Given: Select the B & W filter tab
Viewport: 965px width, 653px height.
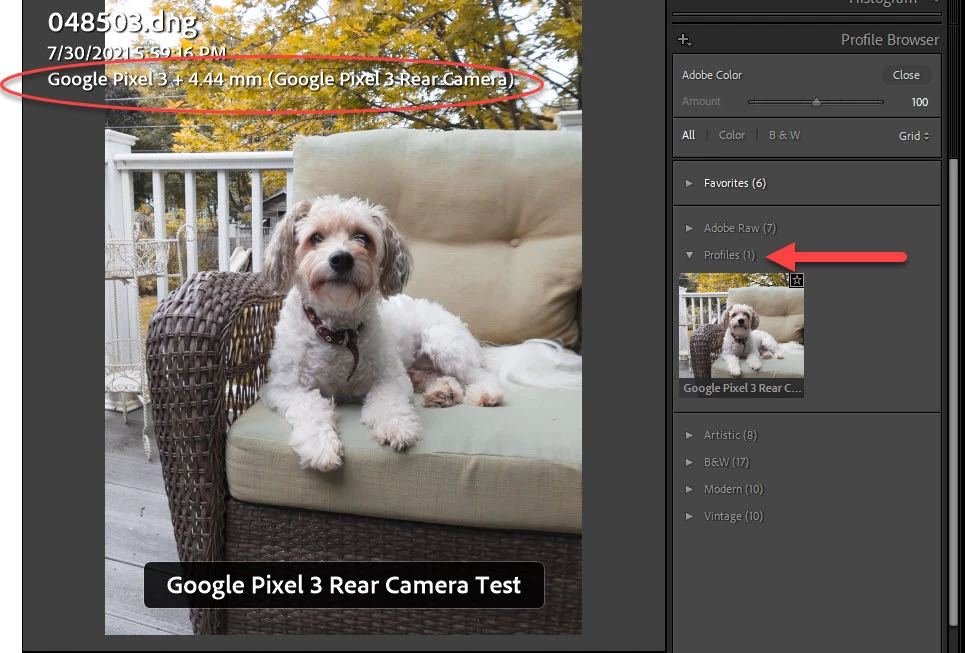Looking at the screenshot, I should click(784, 135).
